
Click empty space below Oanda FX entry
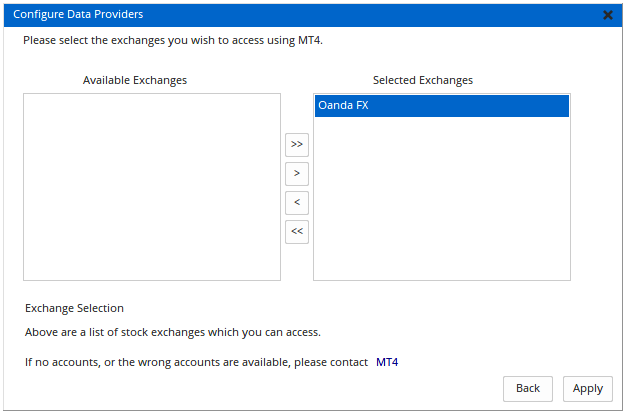click(x=441, y=200)
